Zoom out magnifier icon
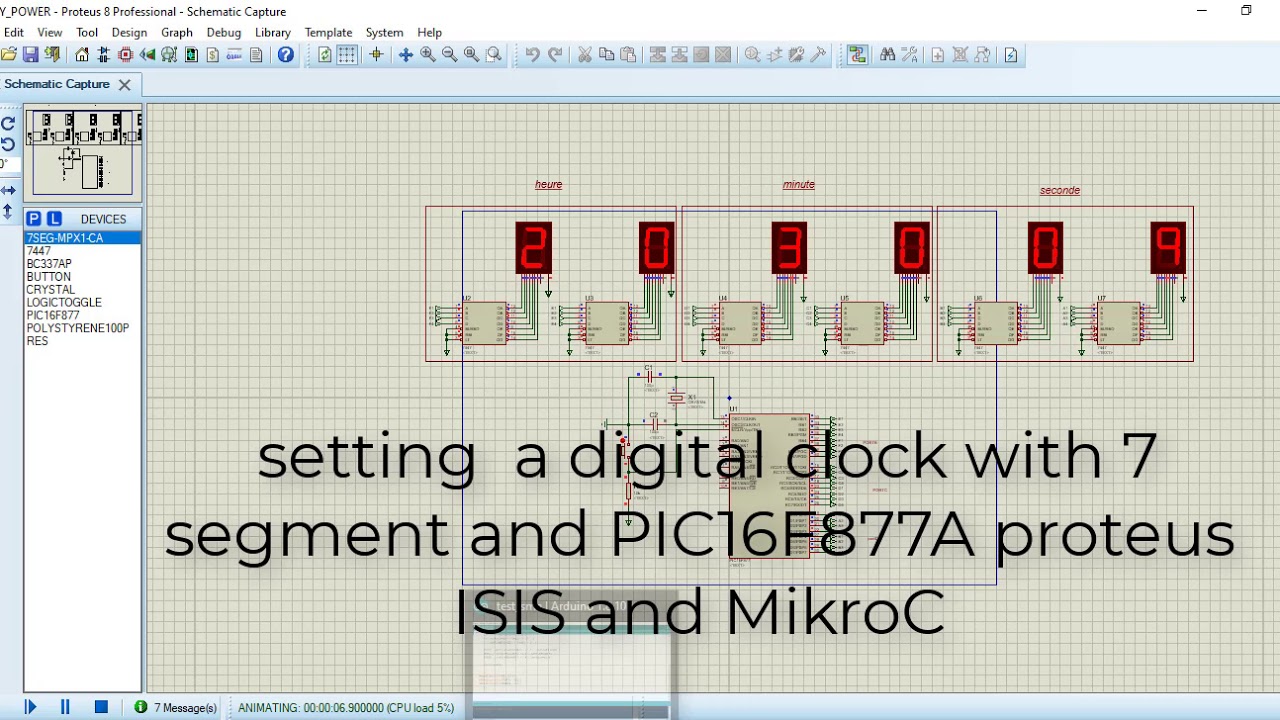 pos(450,55)
